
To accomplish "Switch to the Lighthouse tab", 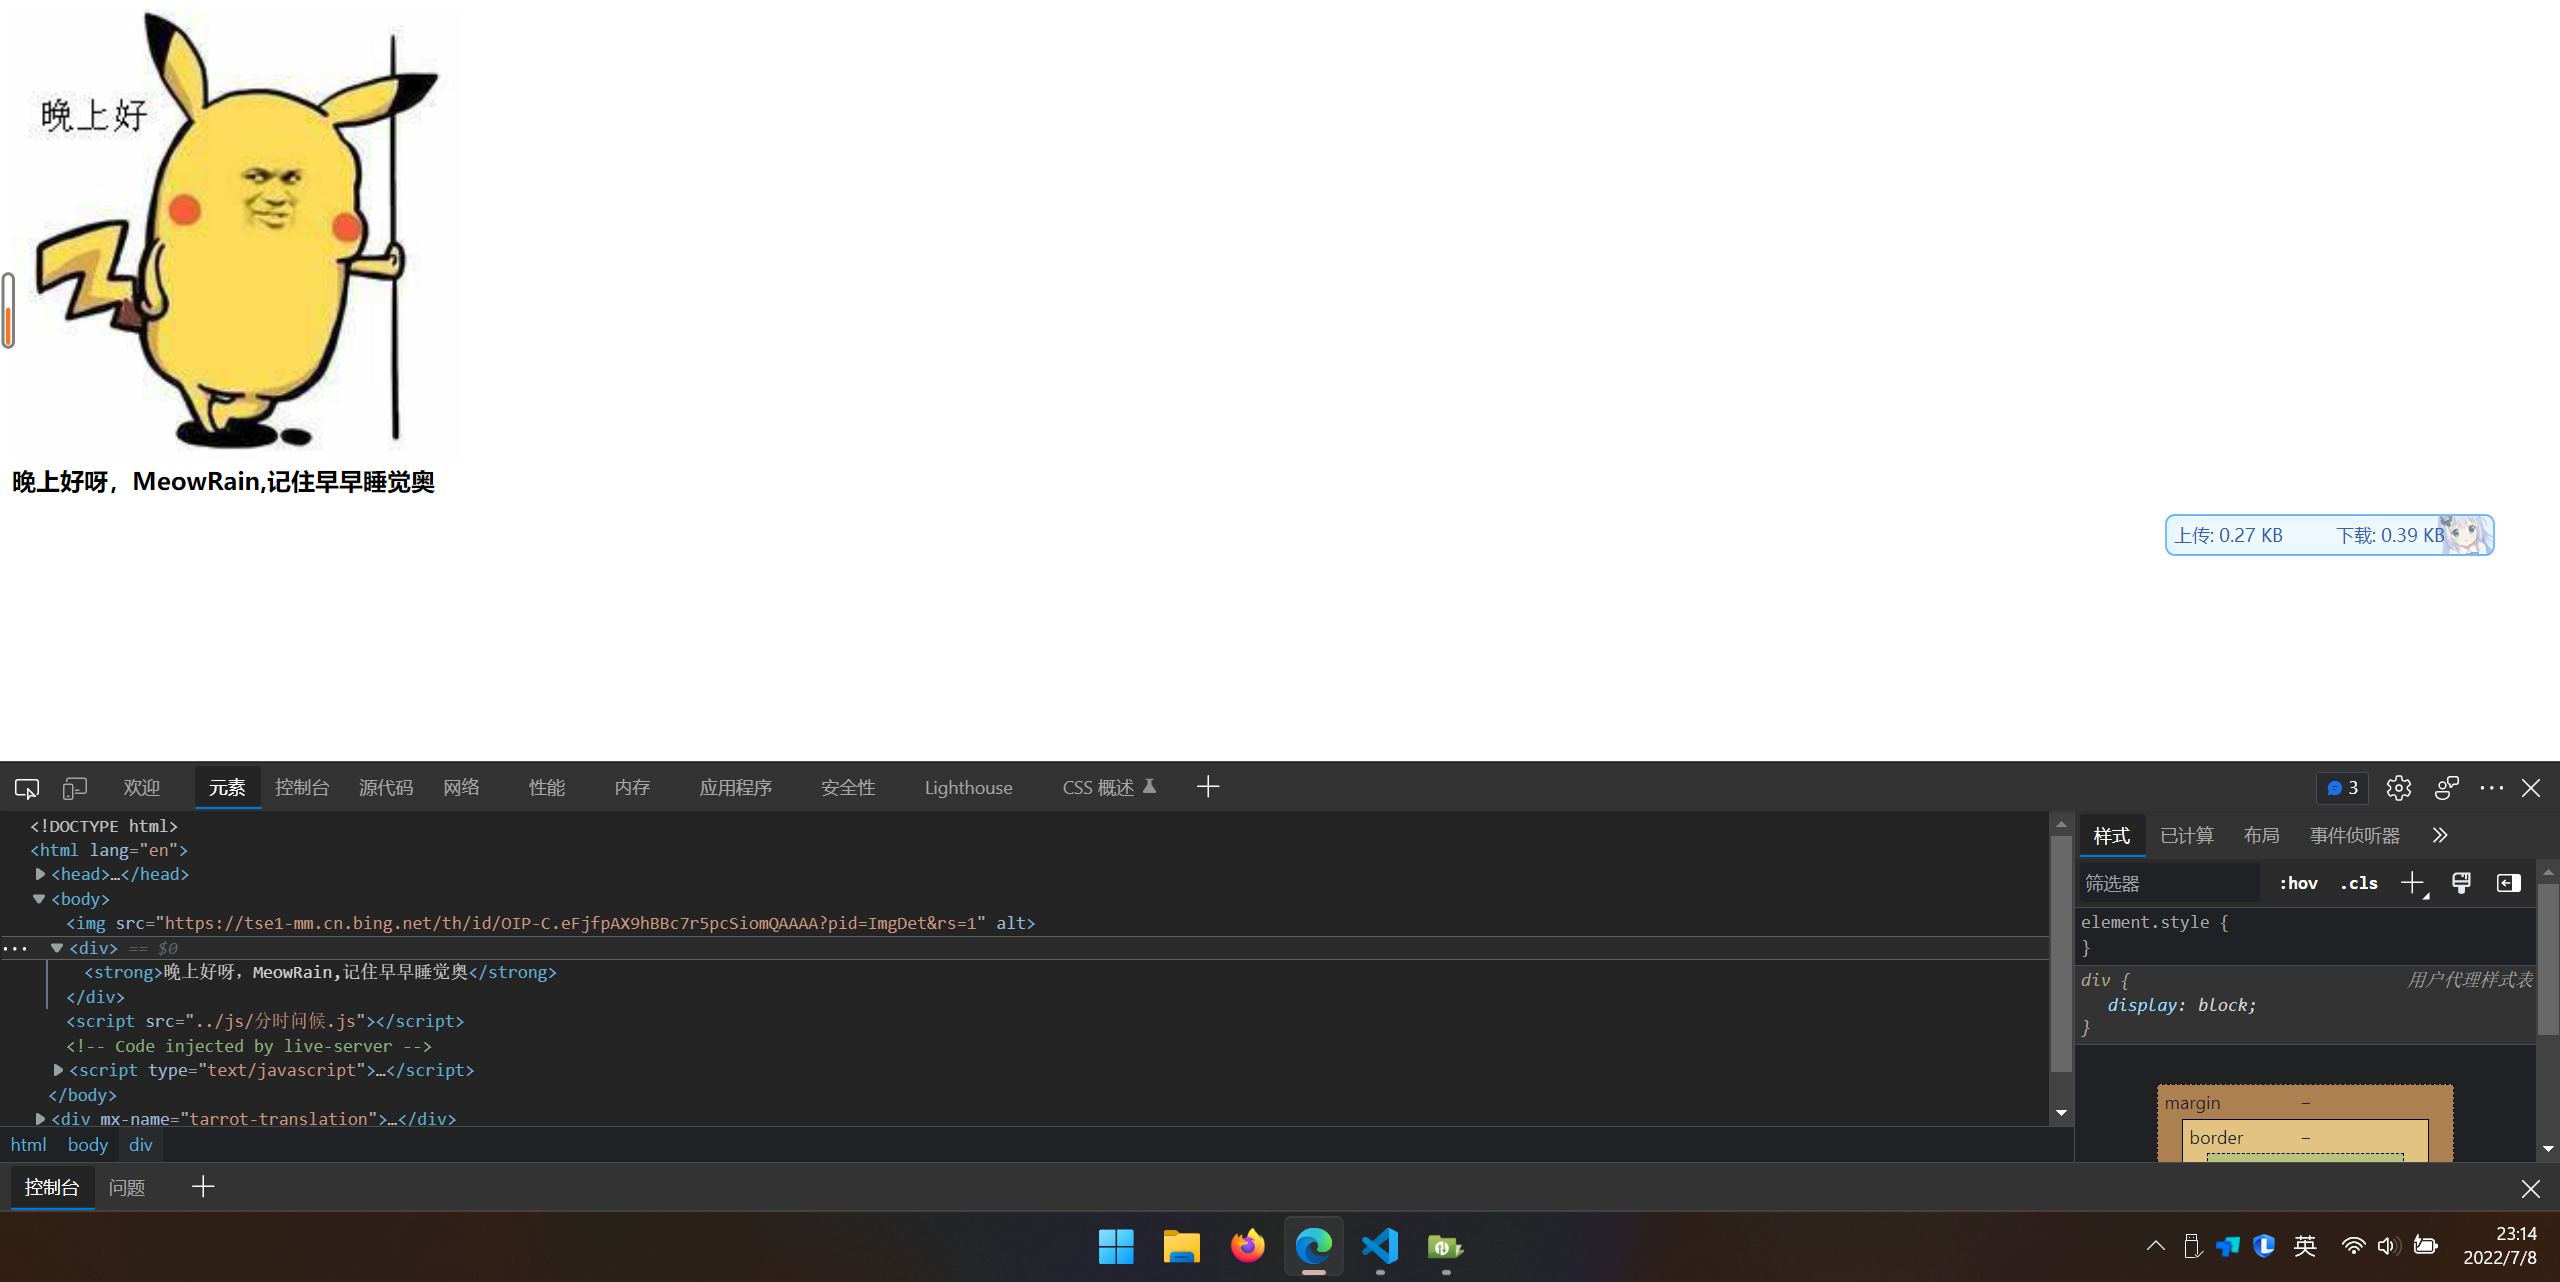I will tap(968, 788).
